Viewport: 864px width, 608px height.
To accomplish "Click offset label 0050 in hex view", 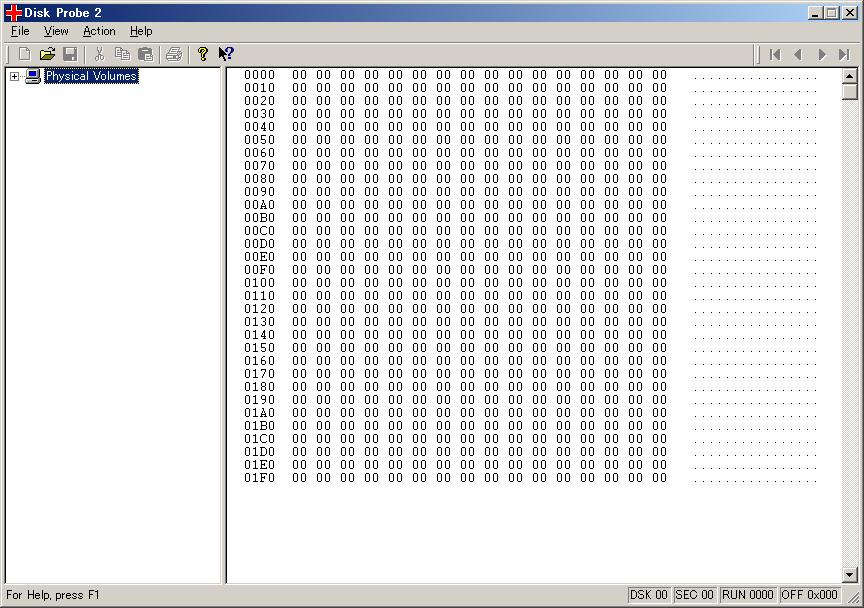I will click(x=260, y=140).
